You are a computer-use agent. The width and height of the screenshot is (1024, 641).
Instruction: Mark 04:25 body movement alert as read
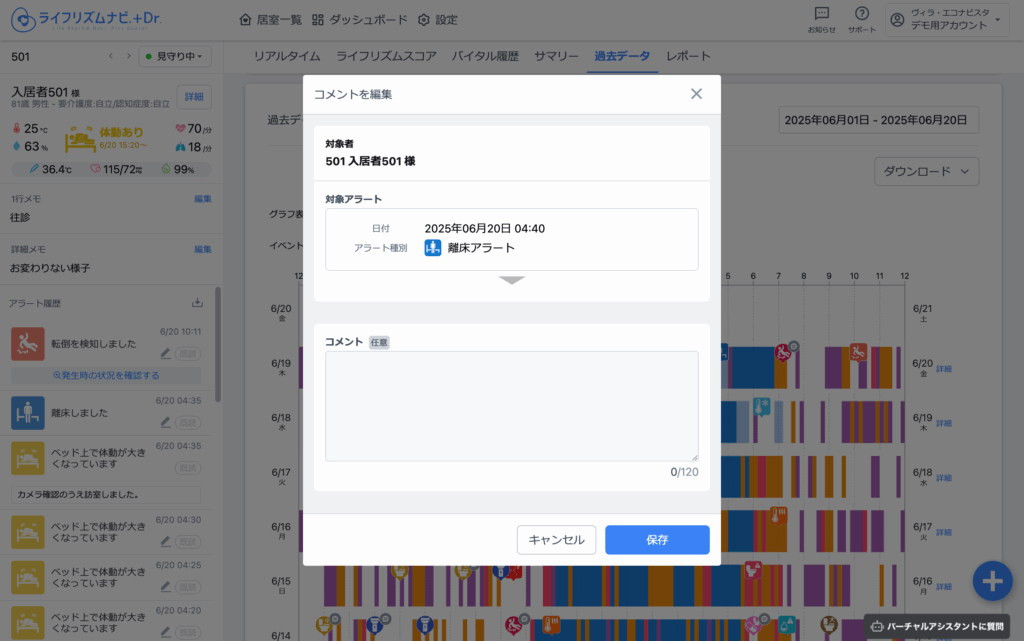click(188, 587)
